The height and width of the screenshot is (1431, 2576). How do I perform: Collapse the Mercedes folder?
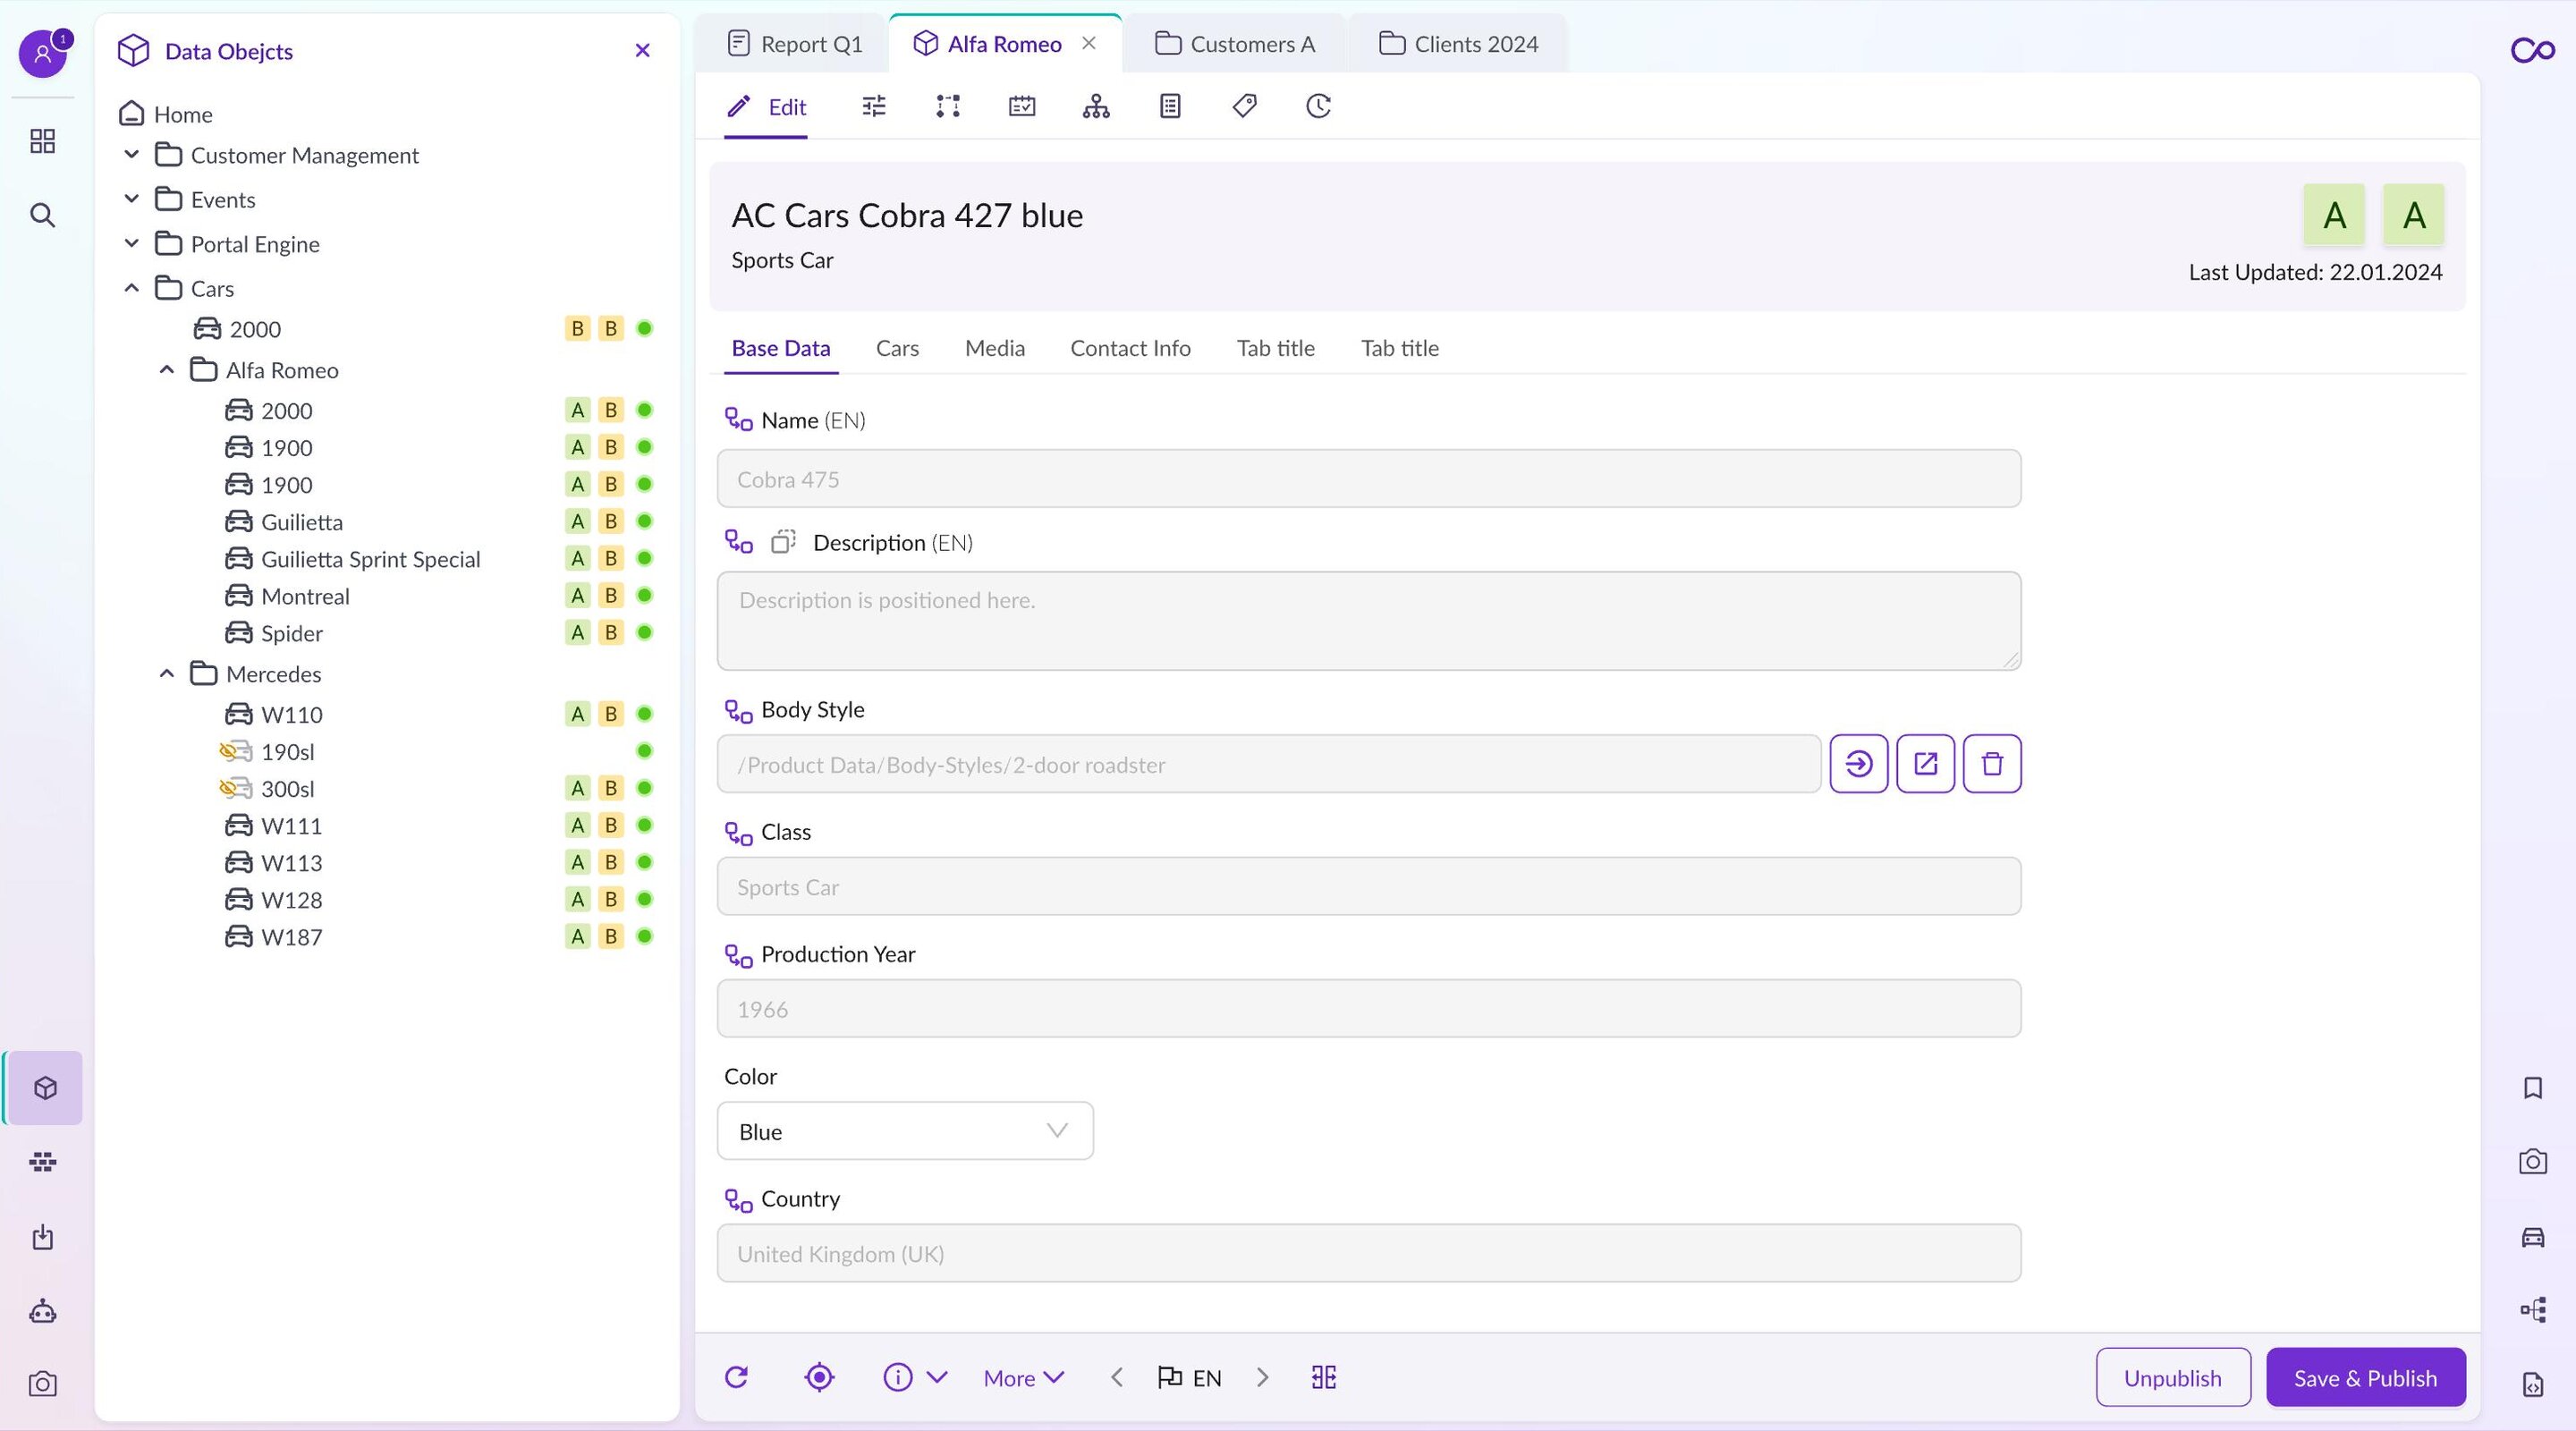coord(167,674)
